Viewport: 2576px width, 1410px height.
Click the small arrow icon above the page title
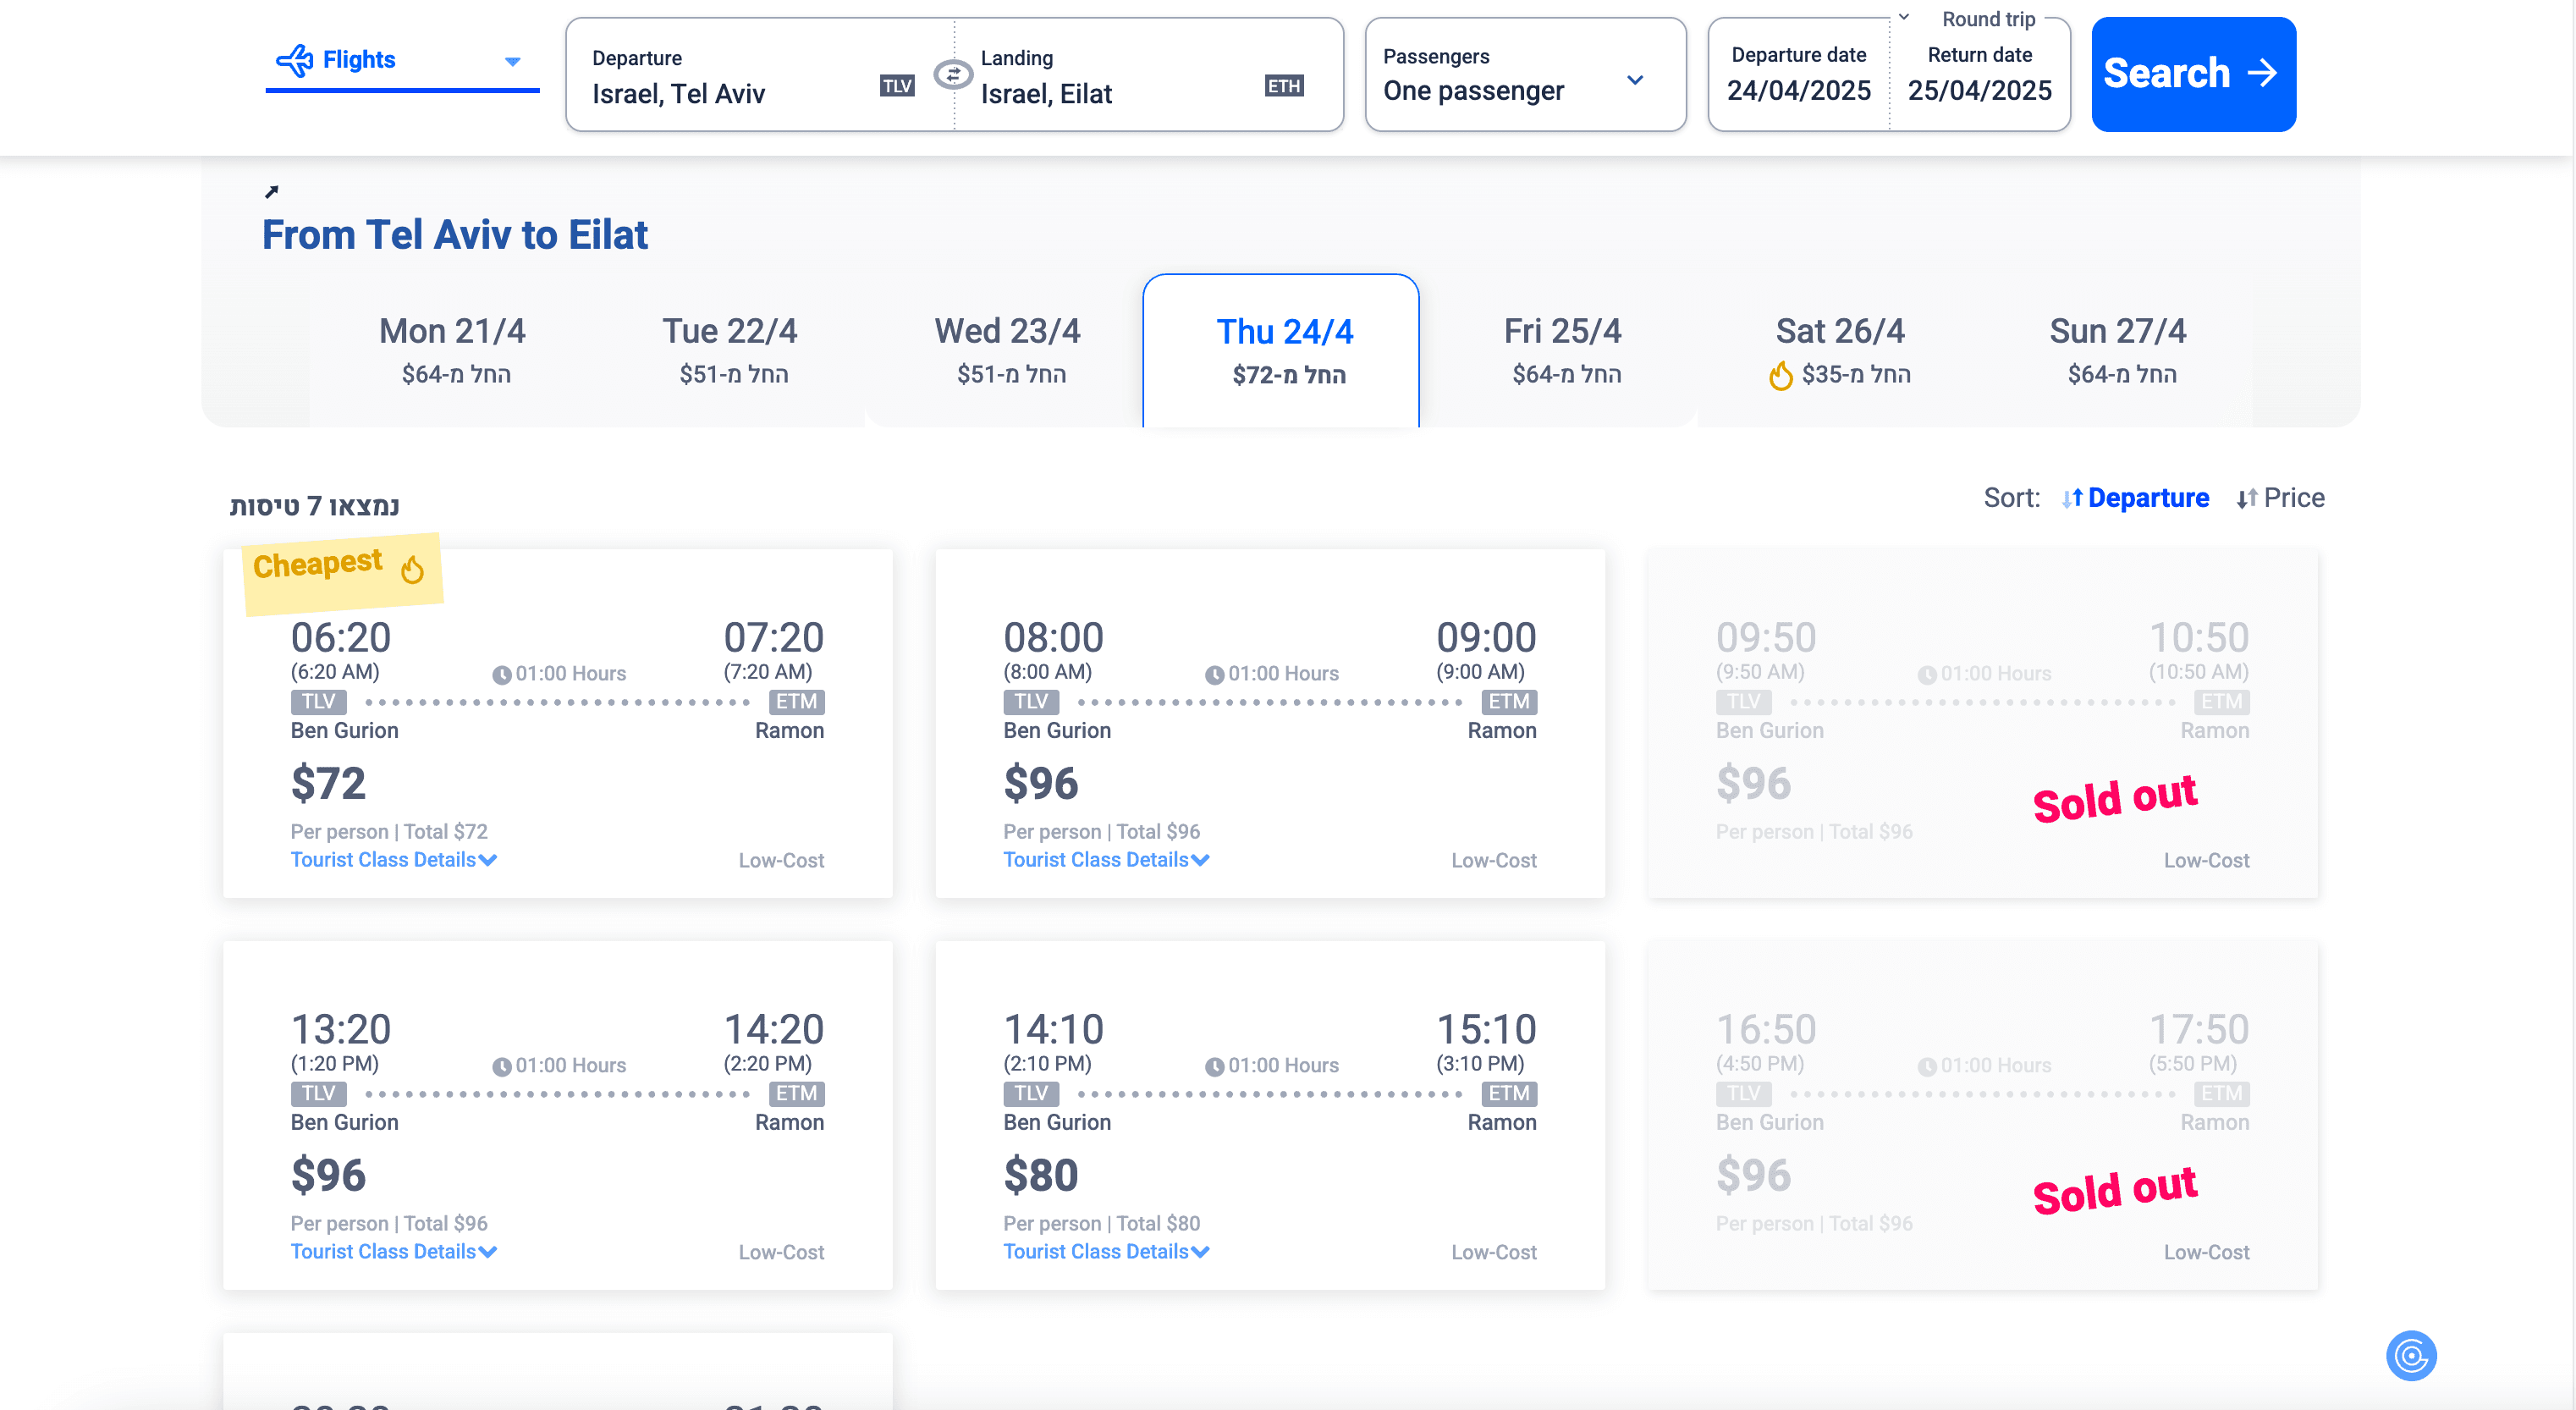point(271,192)
